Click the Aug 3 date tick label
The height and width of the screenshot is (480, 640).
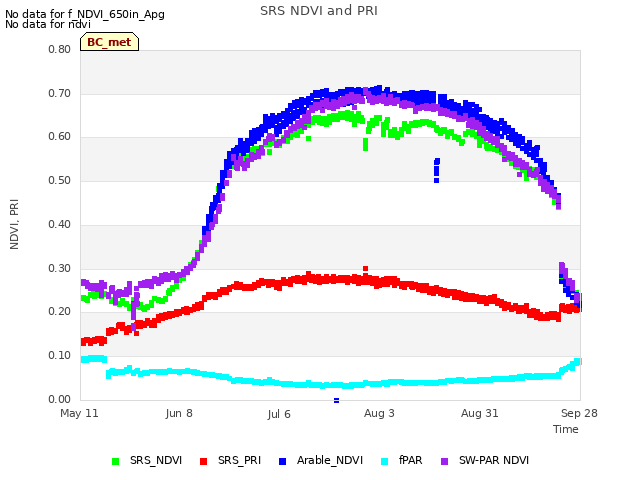click(x=379, y=413)
